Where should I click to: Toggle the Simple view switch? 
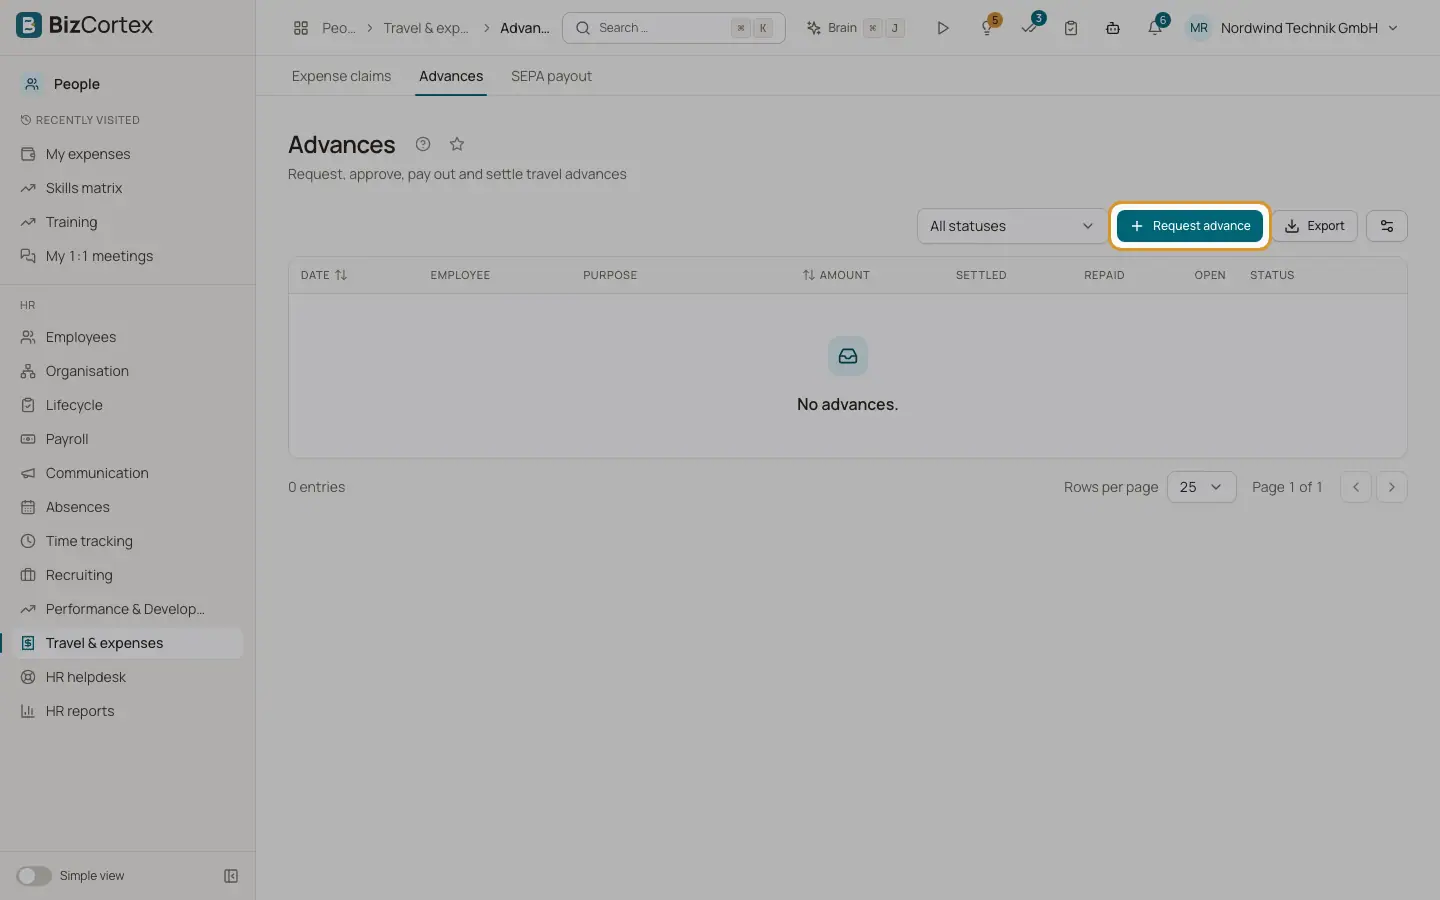point(34,876)
